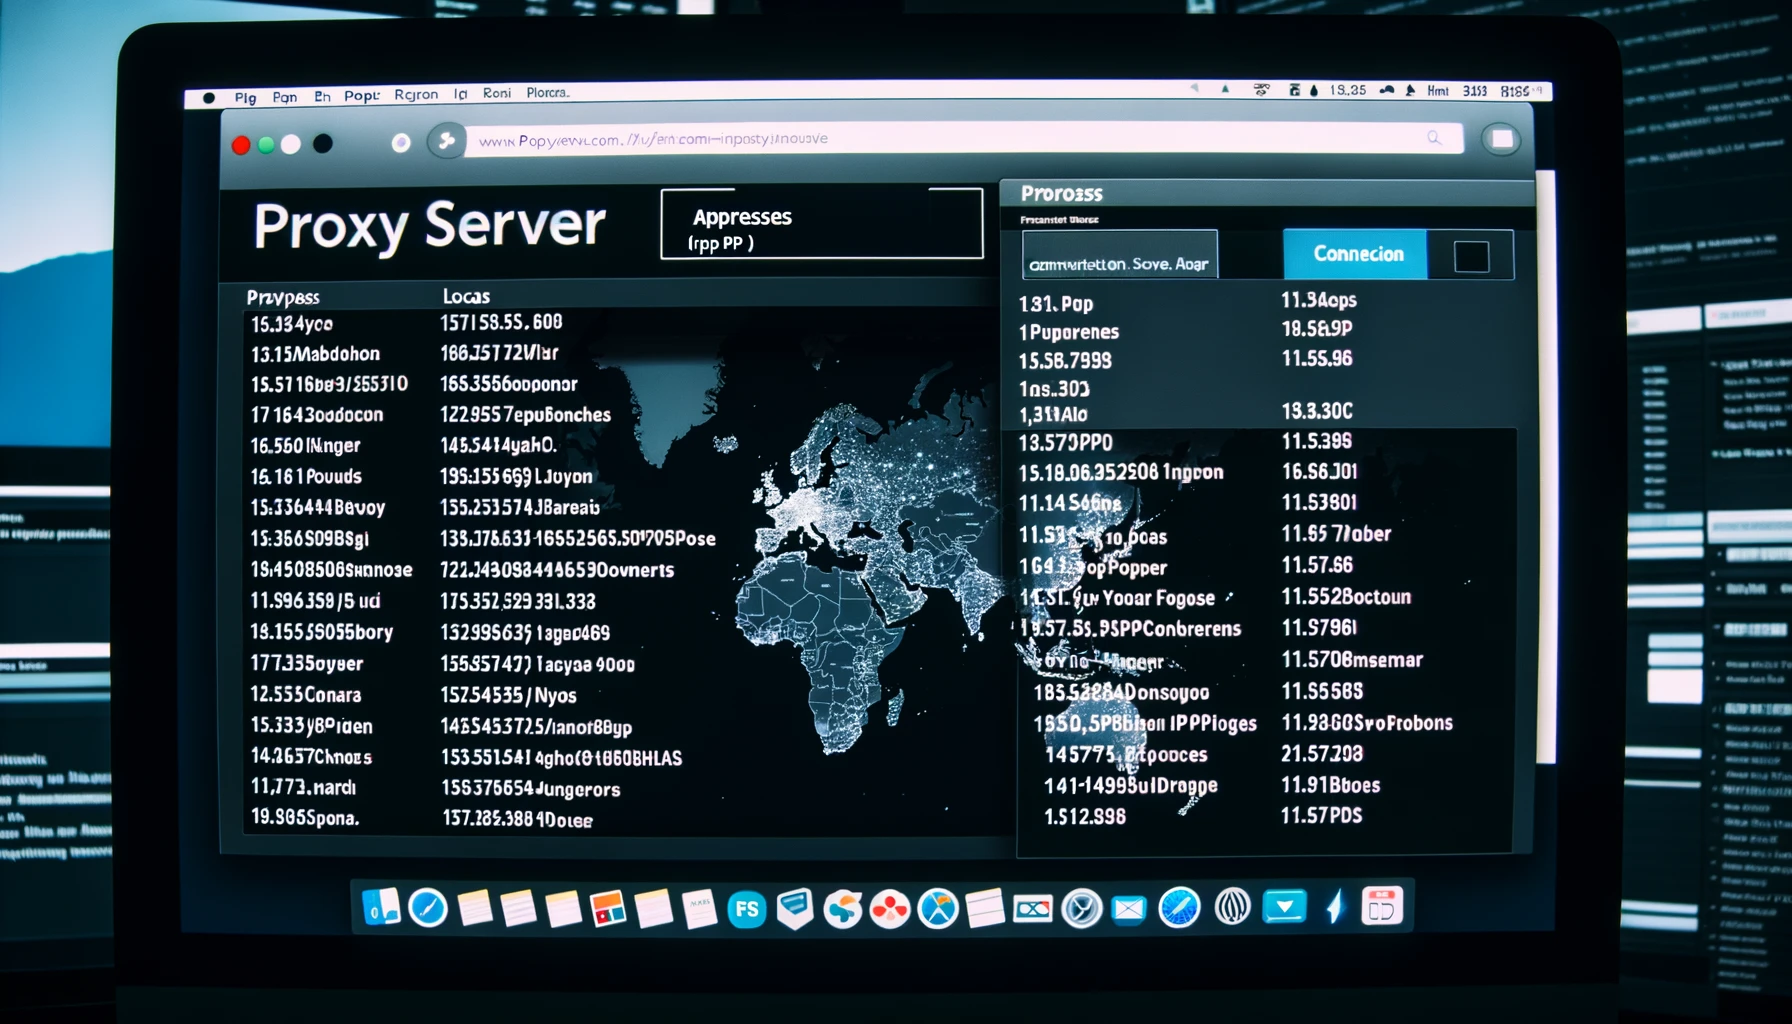This screenshot has height=1024, width=1792.
Task: Launch the grey clock-like dock icon
Action: (1081, 909)
